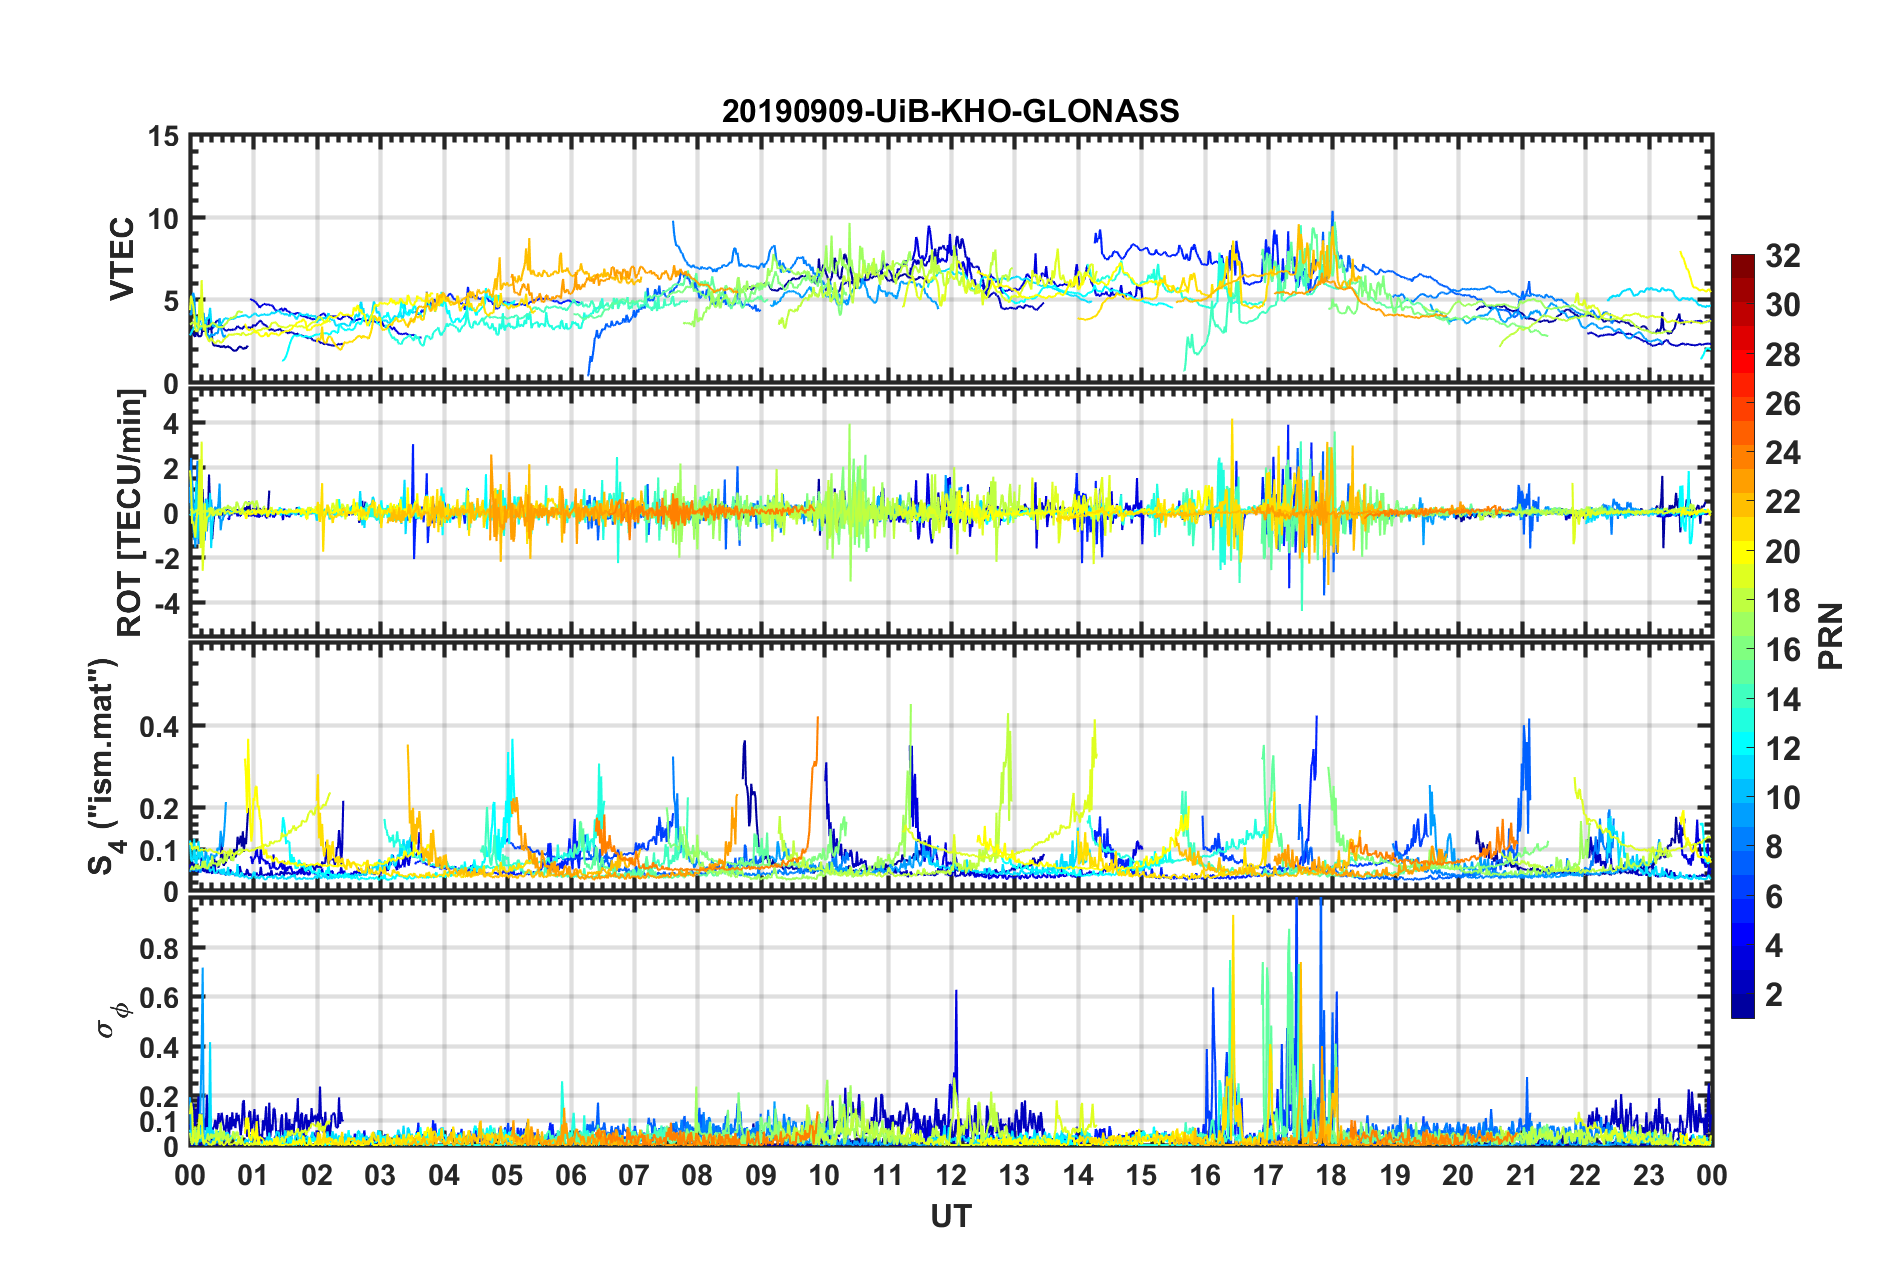The width and height of the screenshot is (1902, 1272).
Task: Select UT axis tick label "12"
Action: [951, 1175]
